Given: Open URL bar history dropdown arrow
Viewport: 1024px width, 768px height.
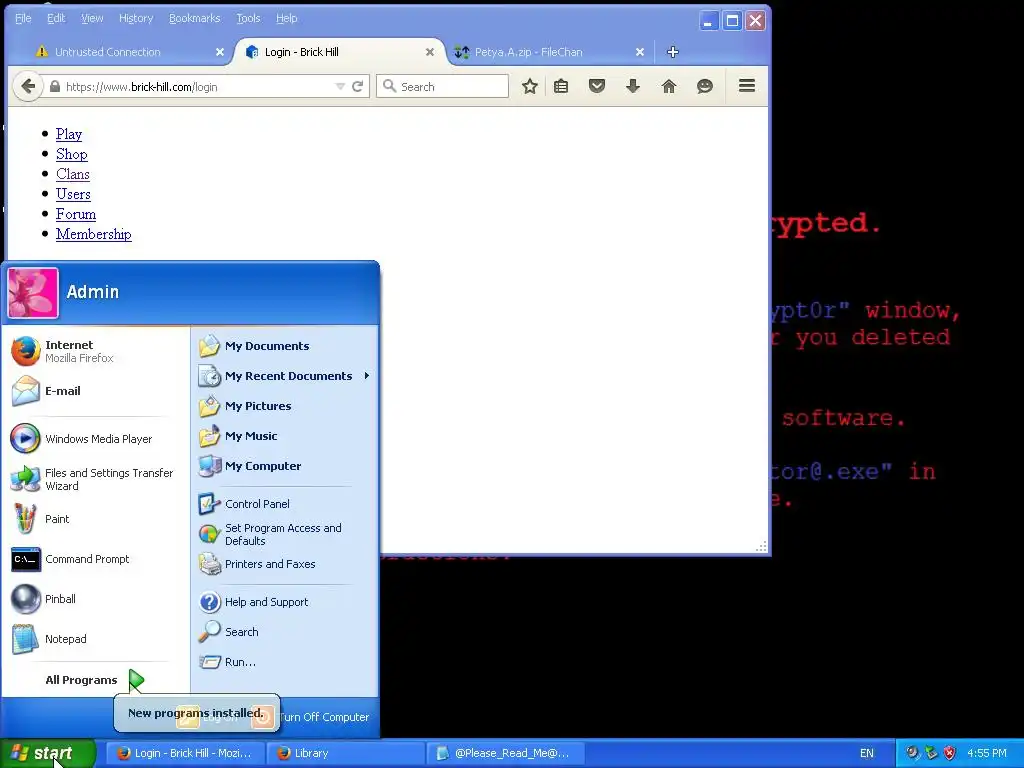Looking at the screenshot, I should (x=340, y=86).
